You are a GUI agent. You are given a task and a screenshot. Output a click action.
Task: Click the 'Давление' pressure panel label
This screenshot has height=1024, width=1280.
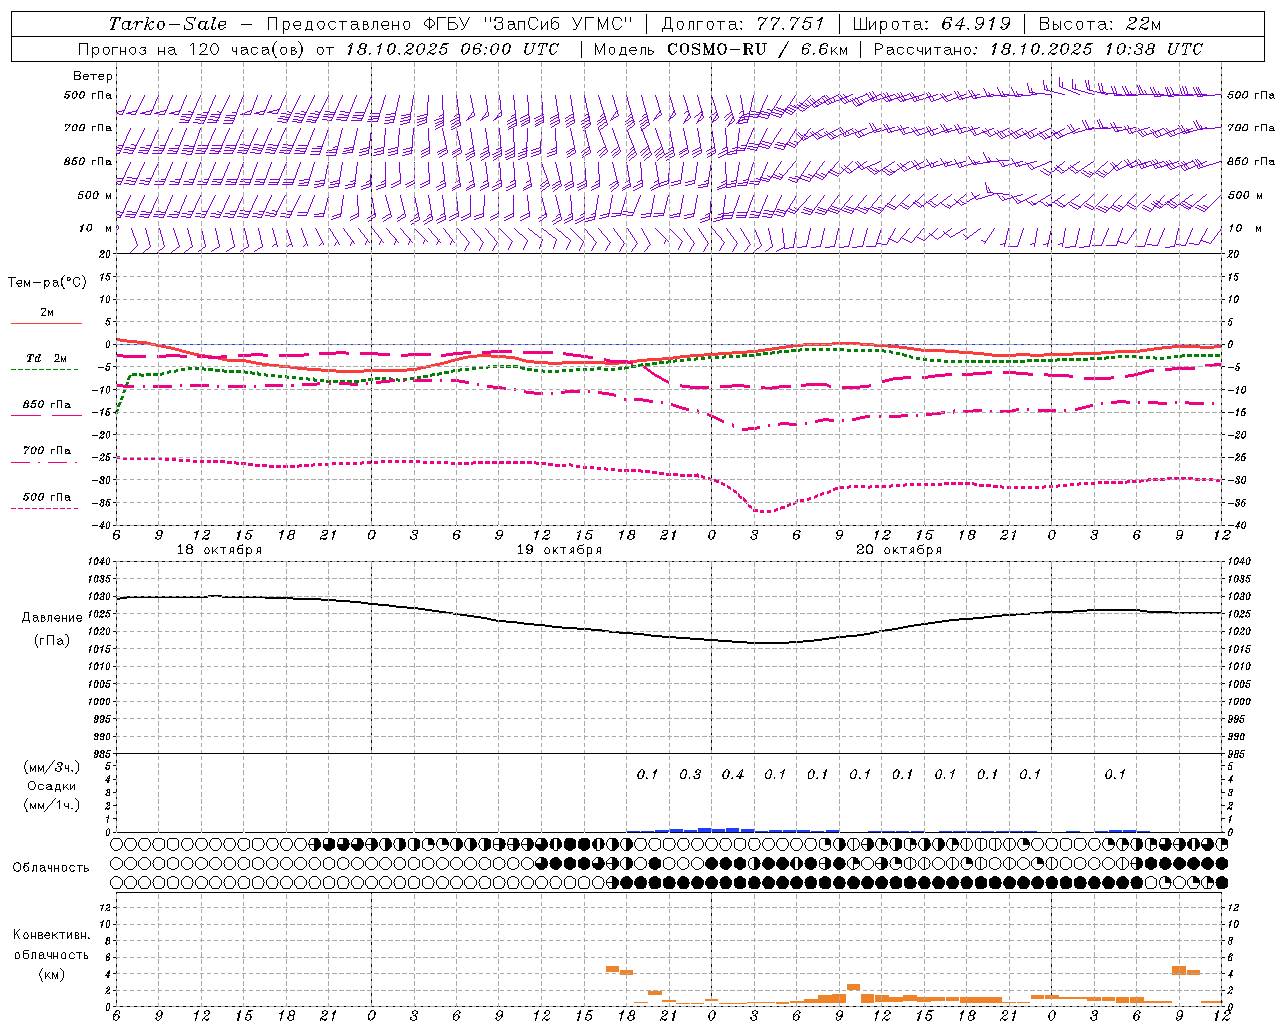(x=52, y=618)
